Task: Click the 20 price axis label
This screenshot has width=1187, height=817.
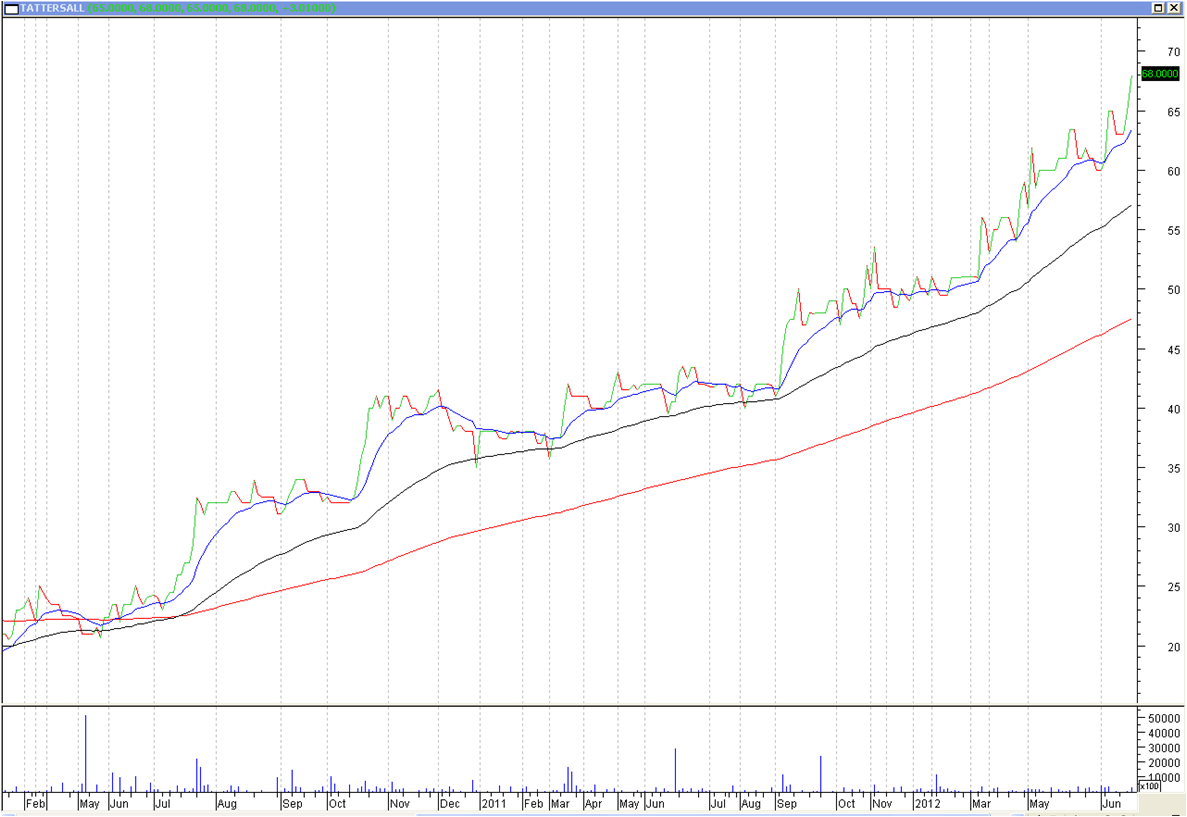Action: pos(1173,647)
